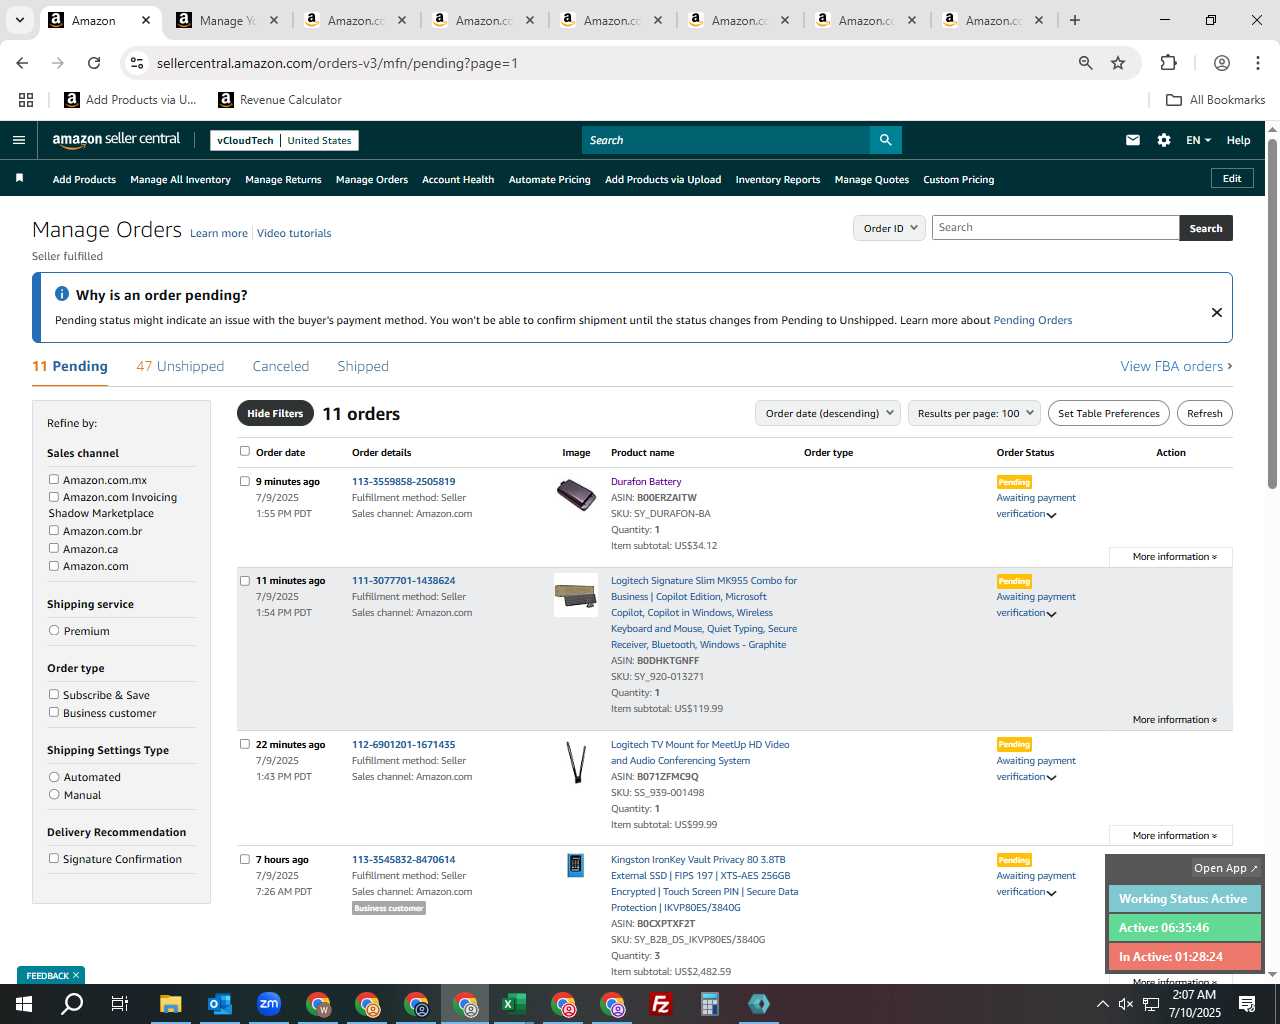The height and width of the screenshot is (1024, 1280).
Task: Click Set Table Preferences button
Action: pos(1109,413)
